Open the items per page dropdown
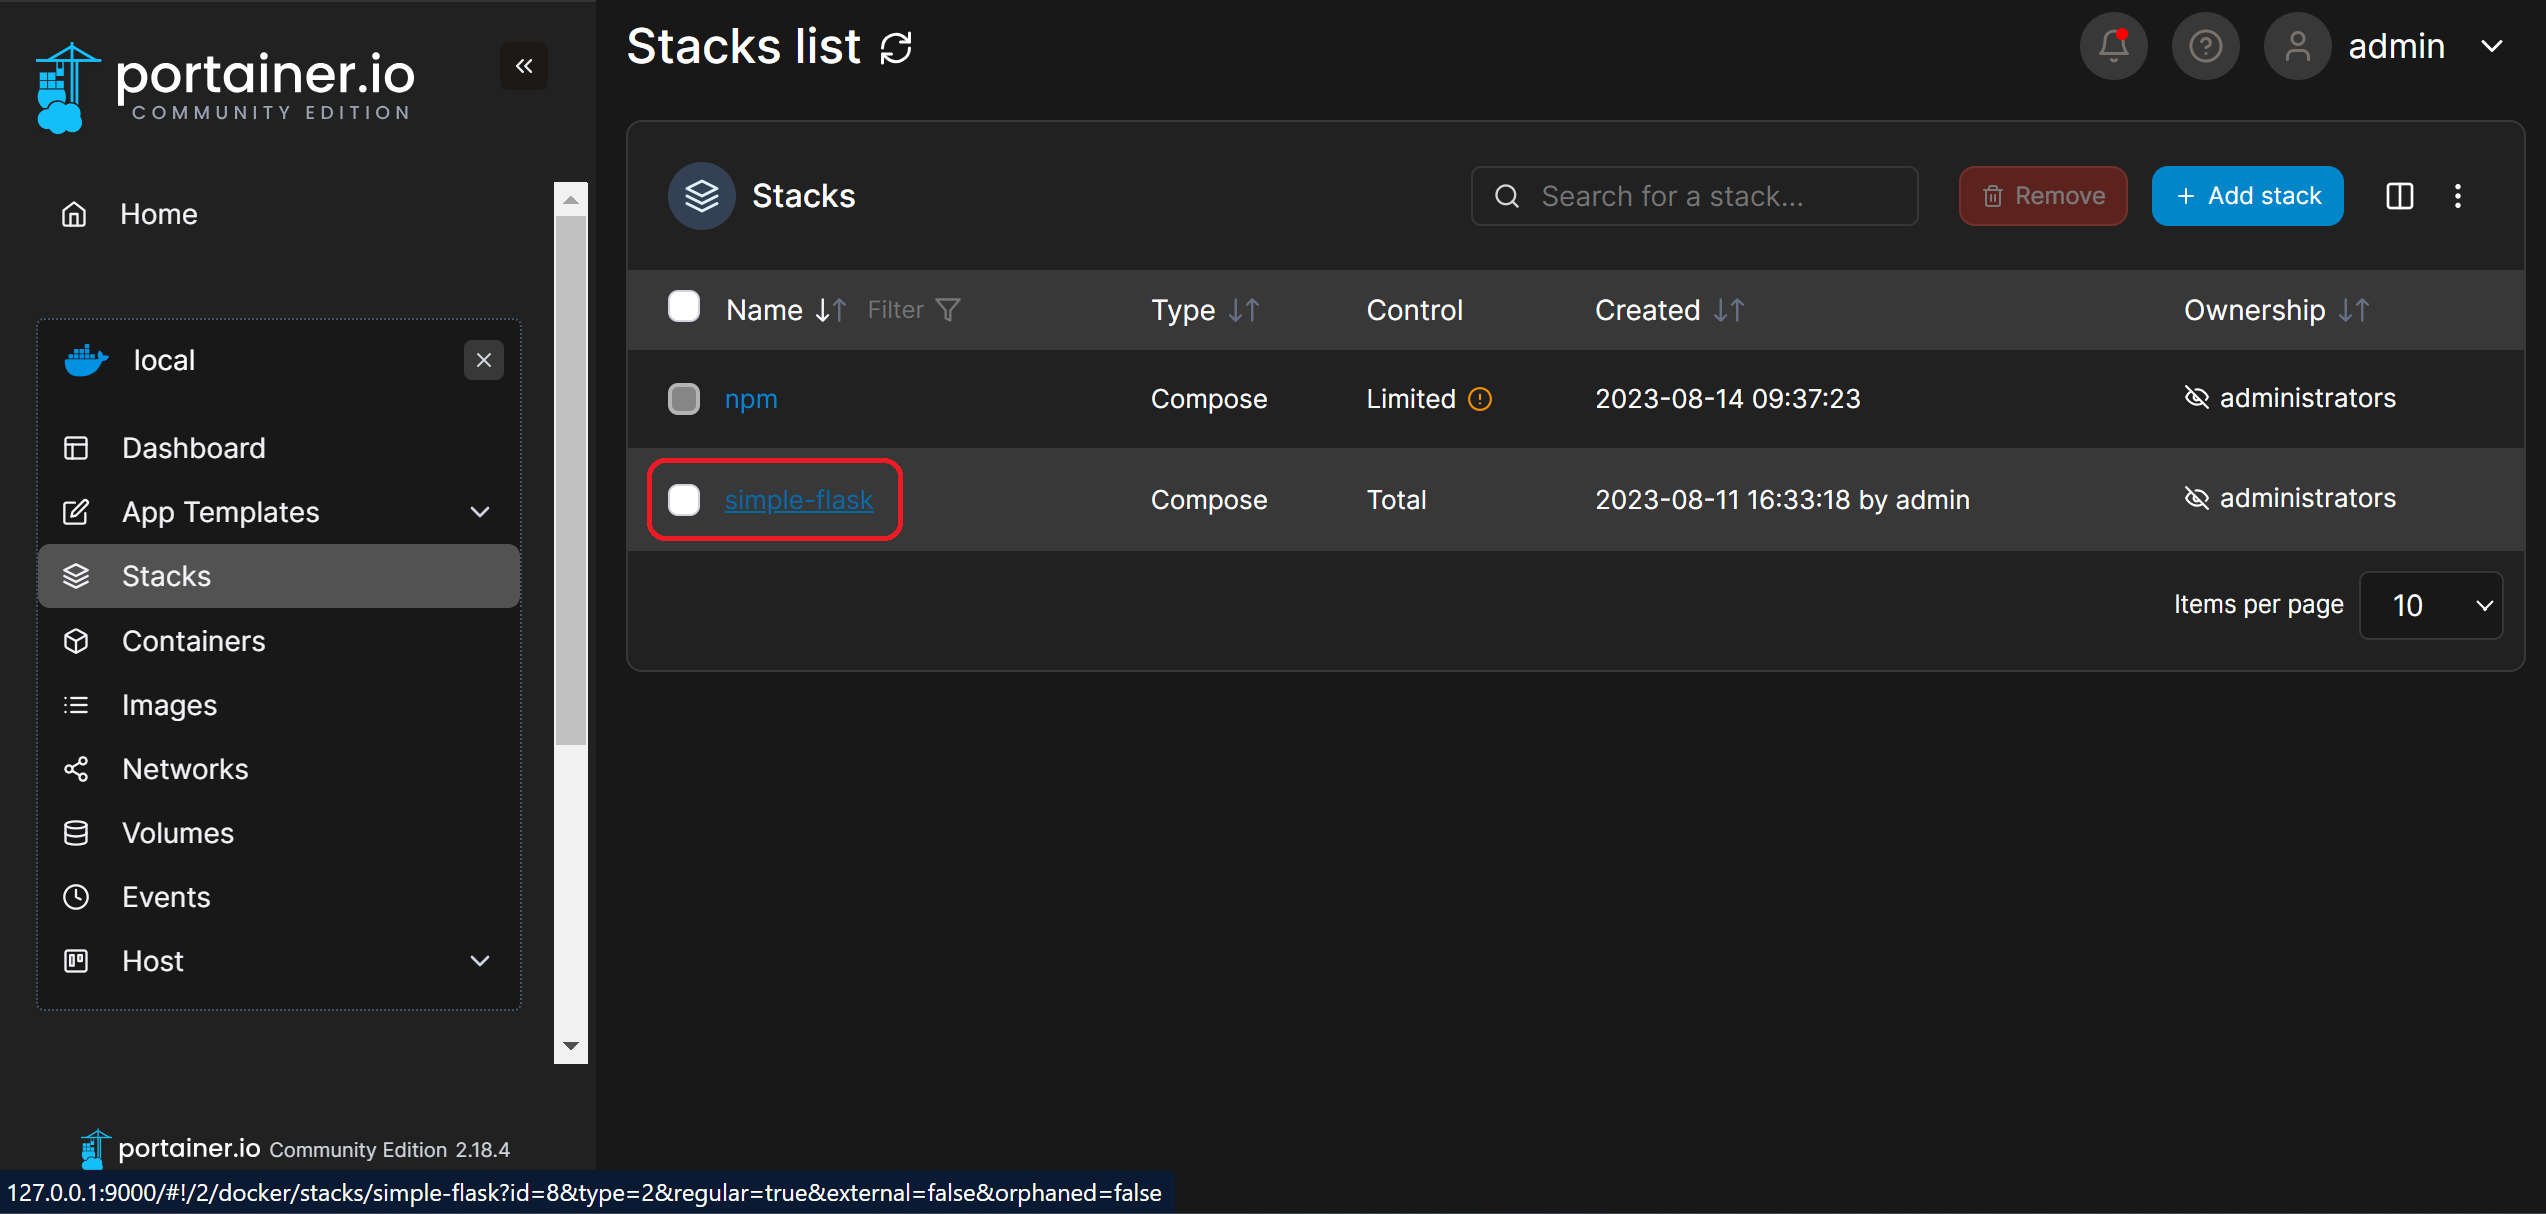Viewport: 2546px width, 1214px height. tap(2430, 605)
